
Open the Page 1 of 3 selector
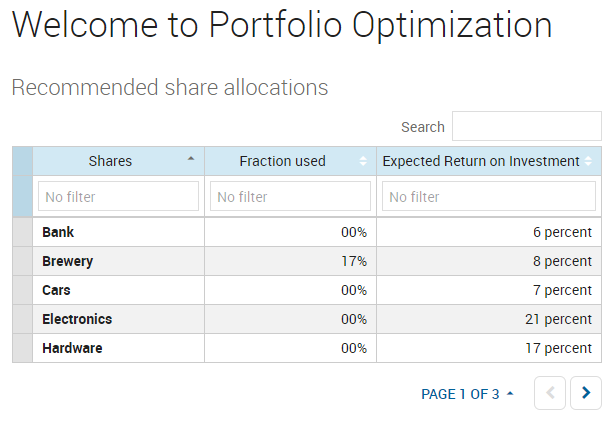[x=467, y=394]
